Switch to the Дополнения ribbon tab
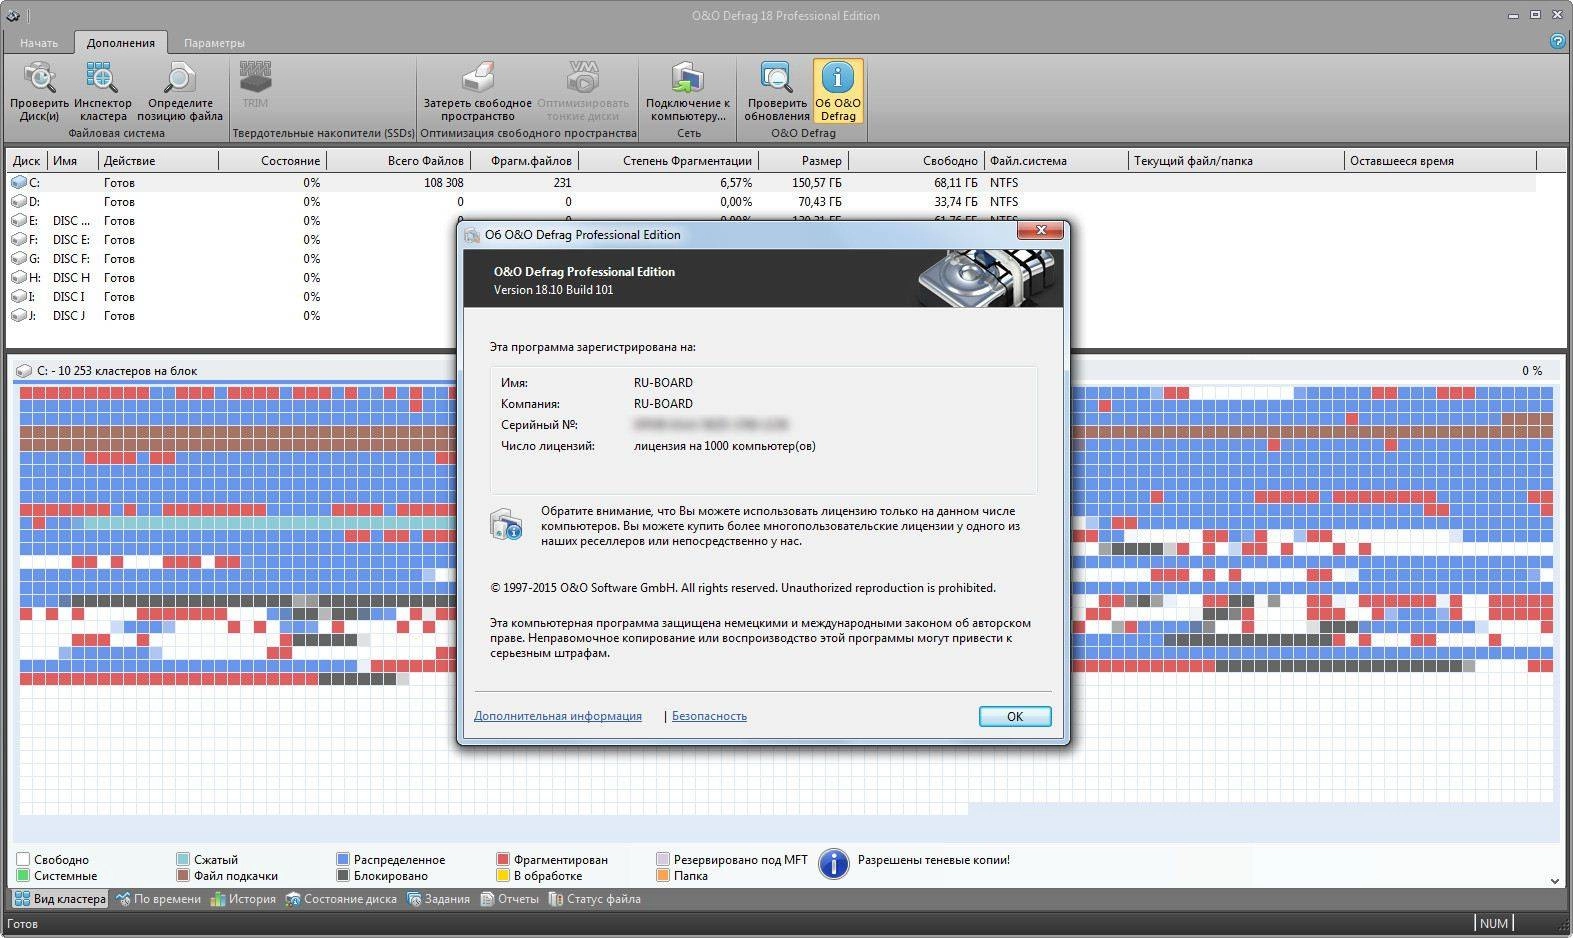This screenshot has width=1573, height=938. click(x=120, y=43)
